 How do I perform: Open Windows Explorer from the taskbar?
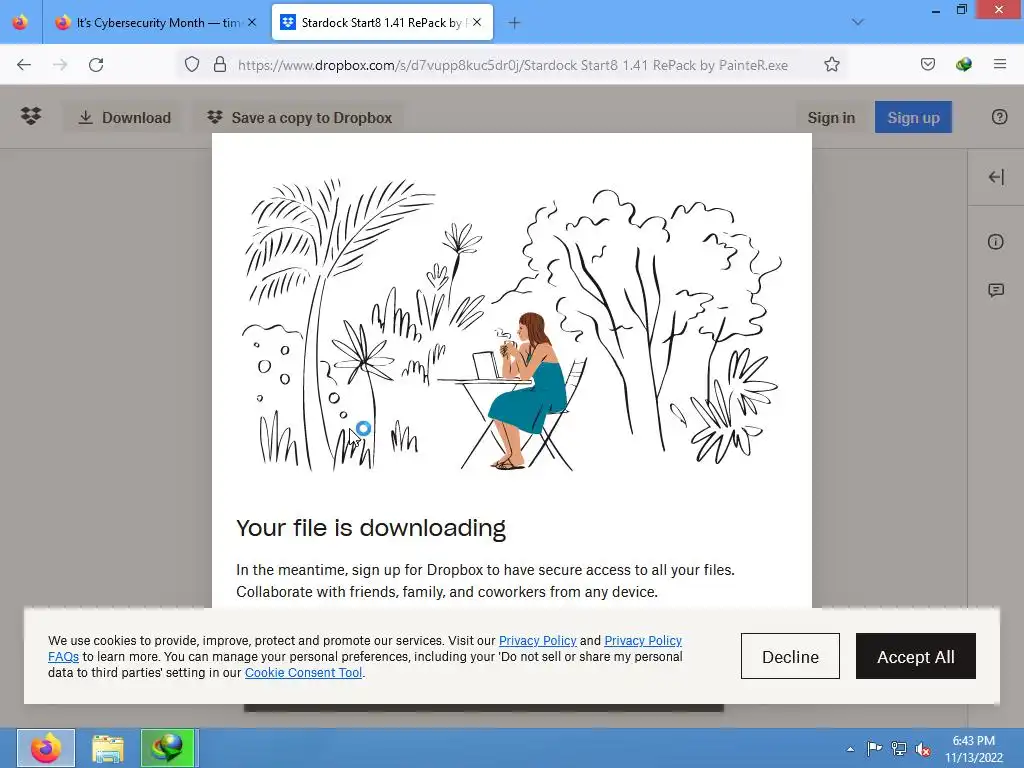(108, 748)
